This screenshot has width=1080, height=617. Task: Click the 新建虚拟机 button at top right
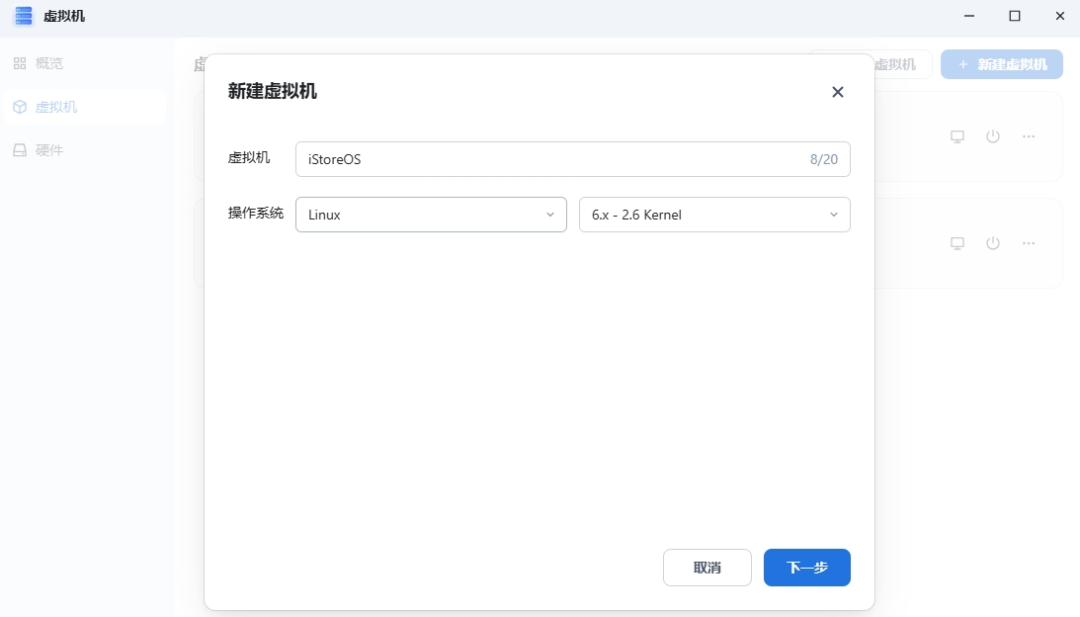click(x=1001, y=64)
